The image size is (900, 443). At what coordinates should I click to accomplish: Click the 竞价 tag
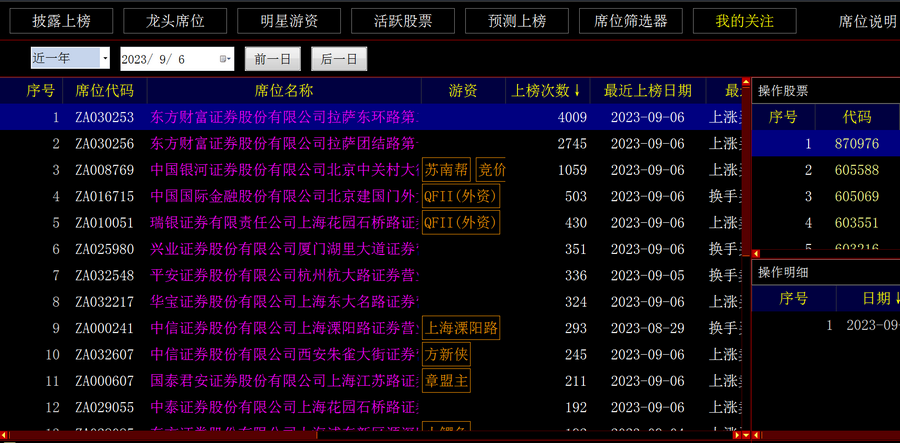(491, 170)
